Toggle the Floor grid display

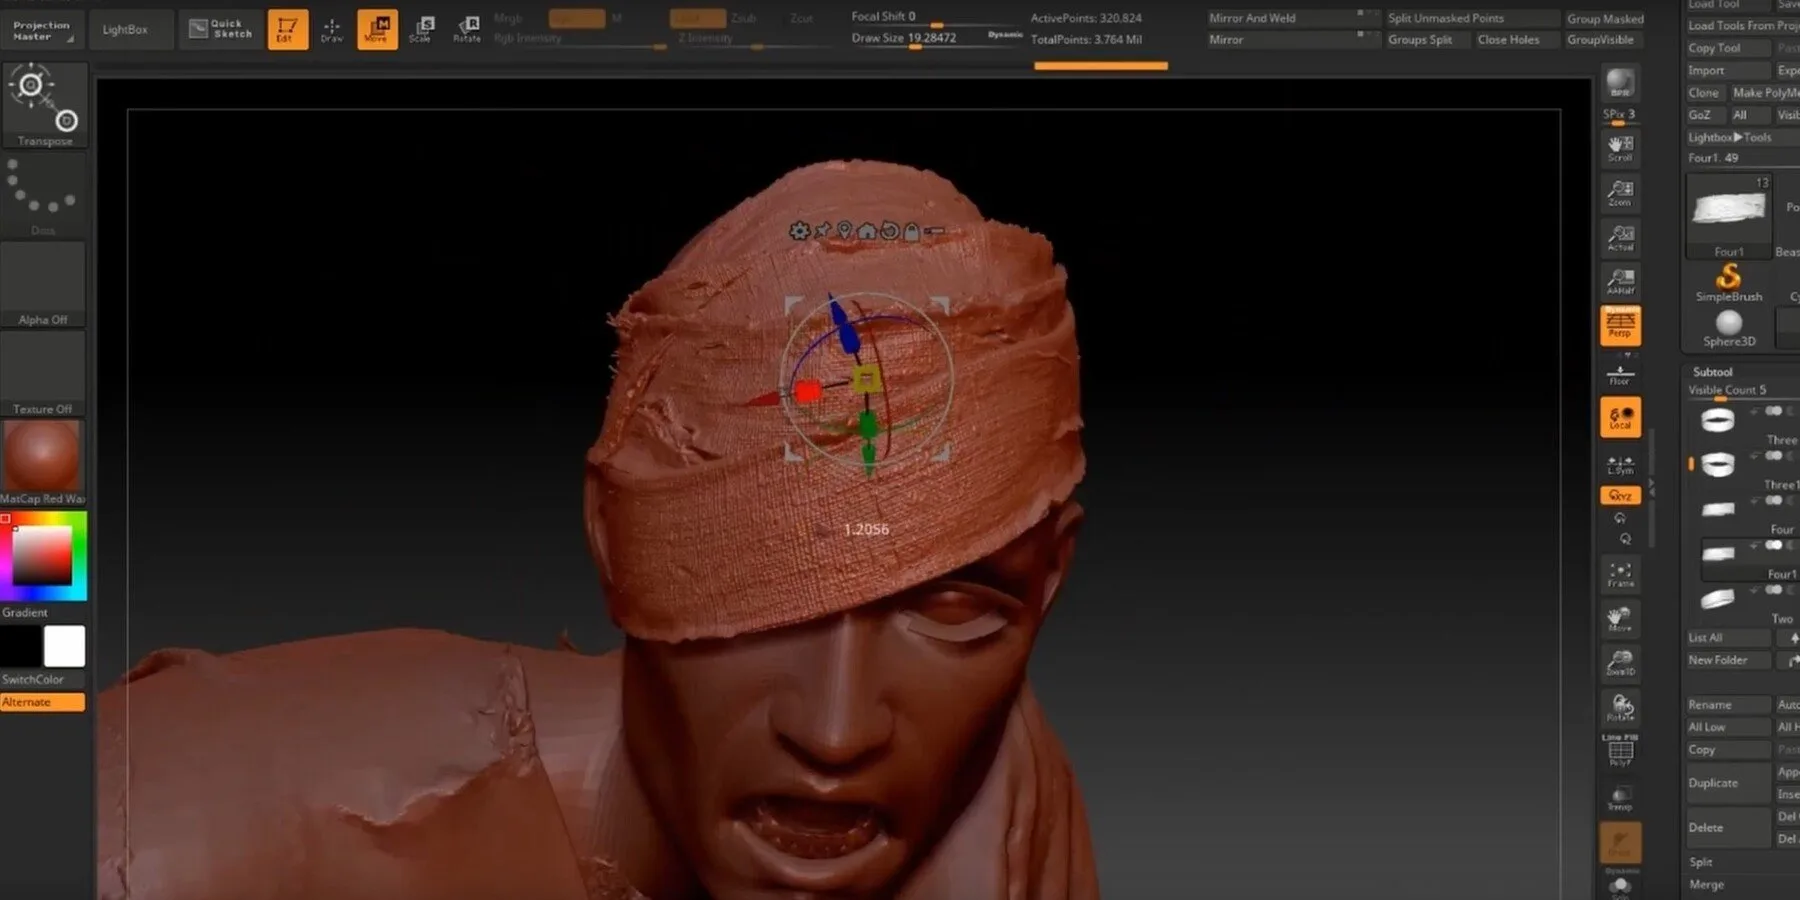click(x=1620, y=372)
